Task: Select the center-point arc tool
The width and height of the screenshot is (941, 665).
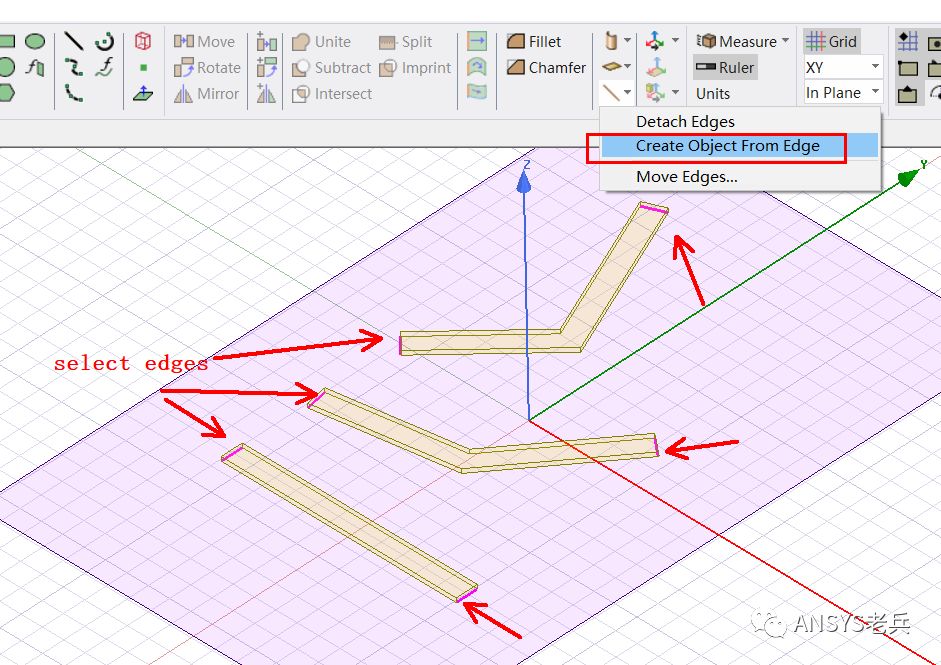Action: (105, 41)
